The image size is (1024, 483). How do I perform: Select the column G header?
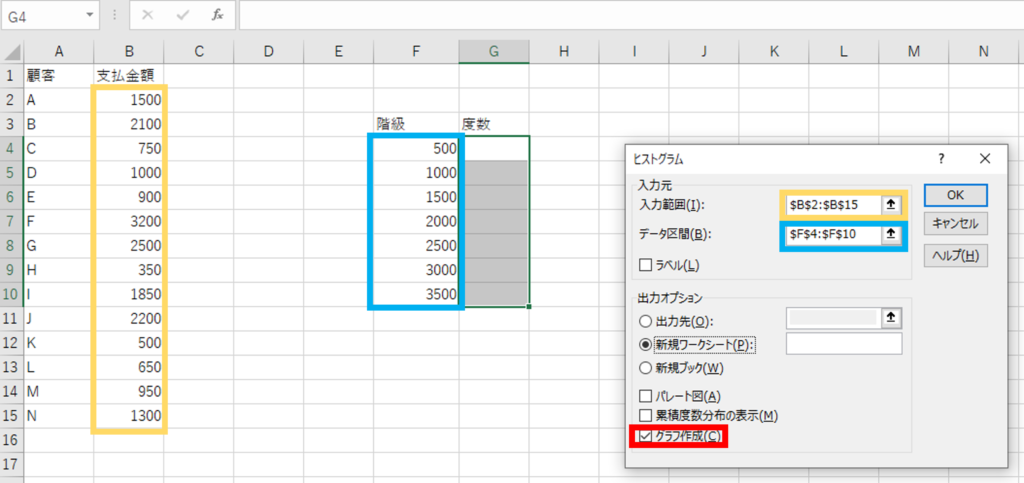(494, 52)
